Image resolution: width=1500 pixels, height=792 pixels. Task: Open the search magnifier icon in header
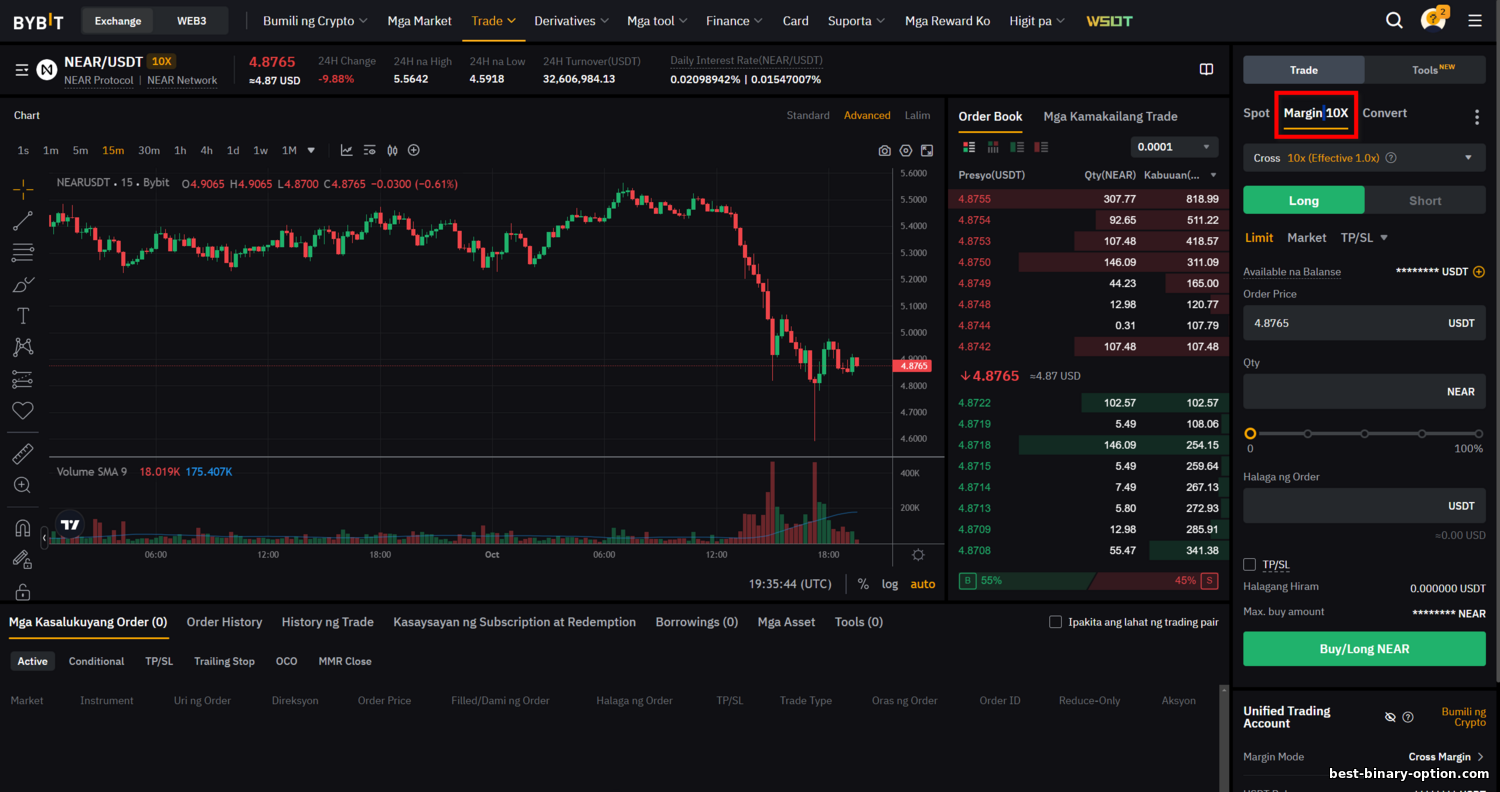1394,20
